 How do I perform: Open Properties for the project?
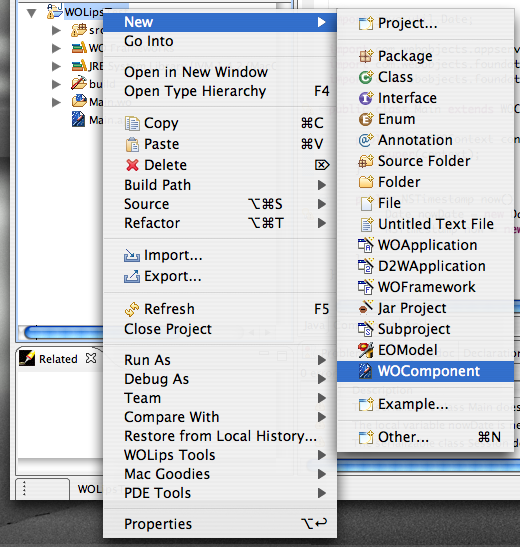coord(220,524)
